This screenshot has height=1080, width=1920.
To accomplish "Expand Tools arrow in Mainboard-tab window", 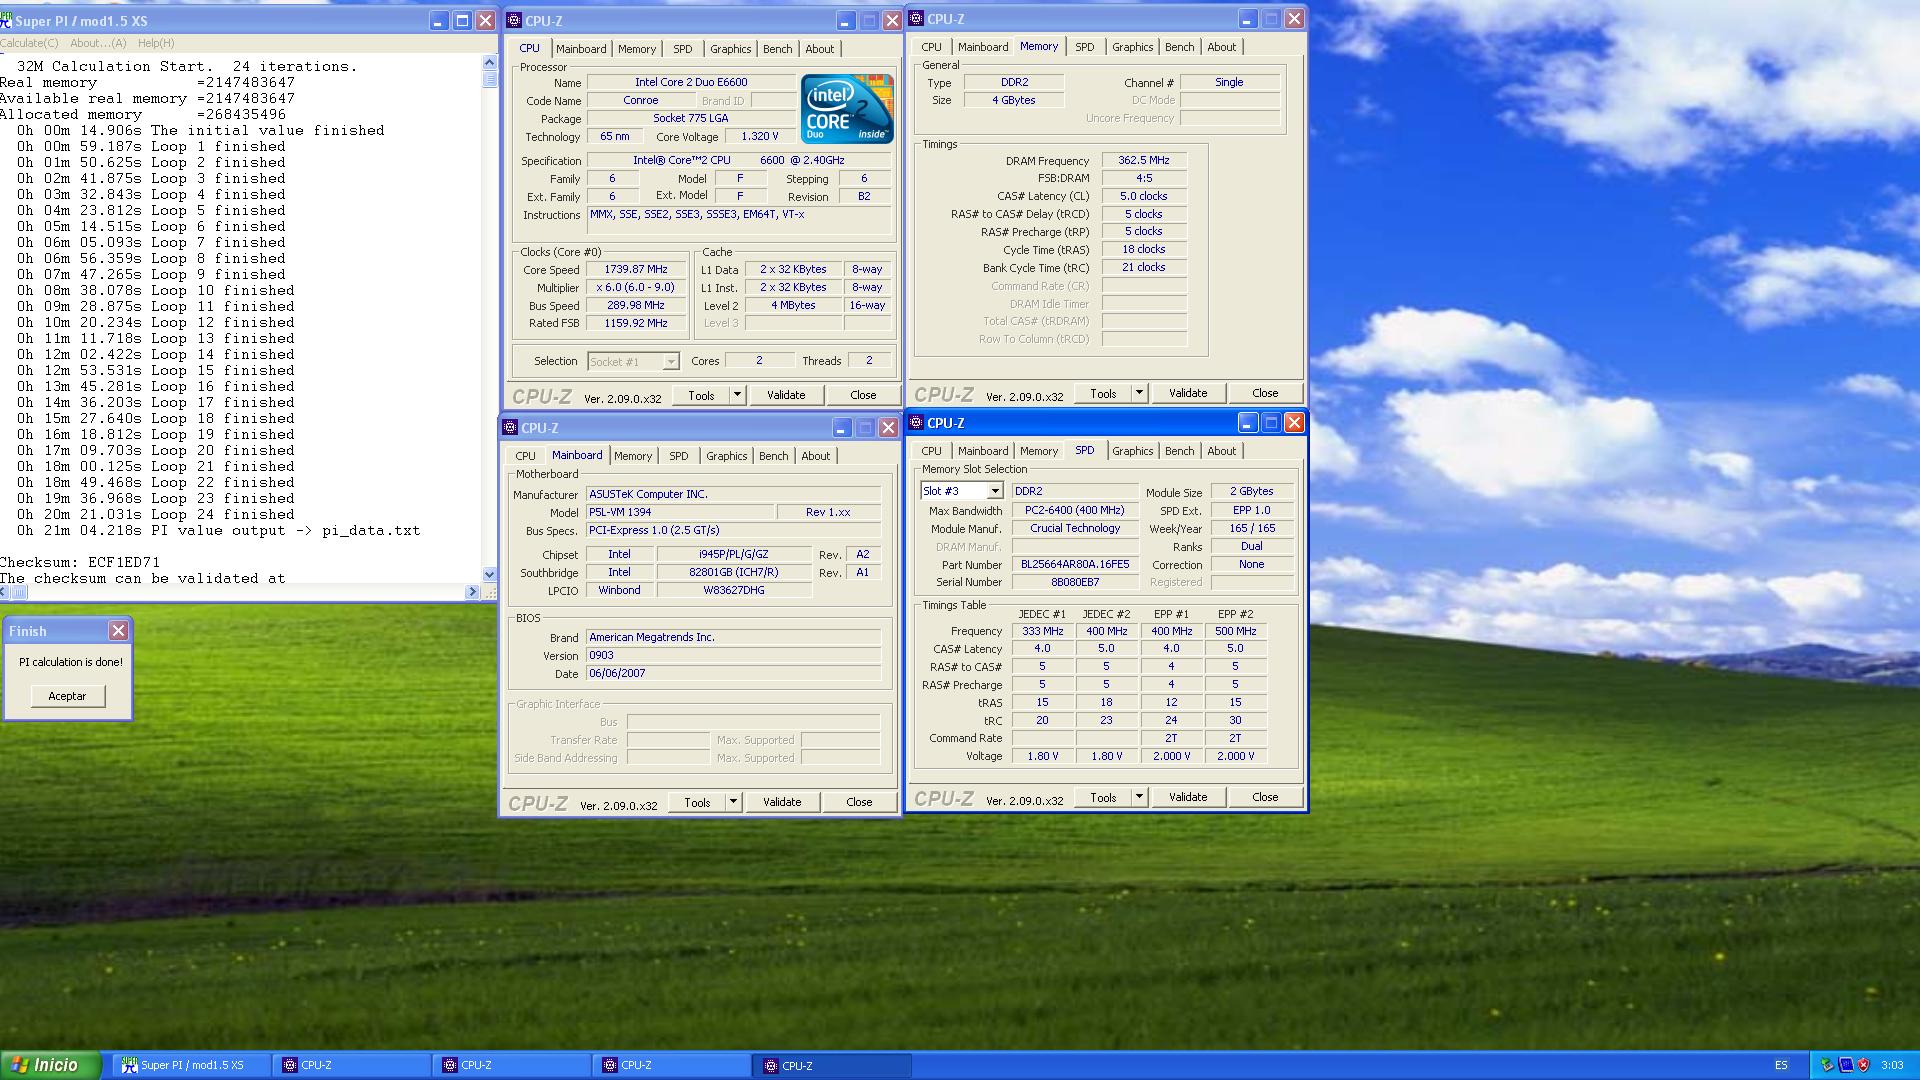I will click(733, 802).
